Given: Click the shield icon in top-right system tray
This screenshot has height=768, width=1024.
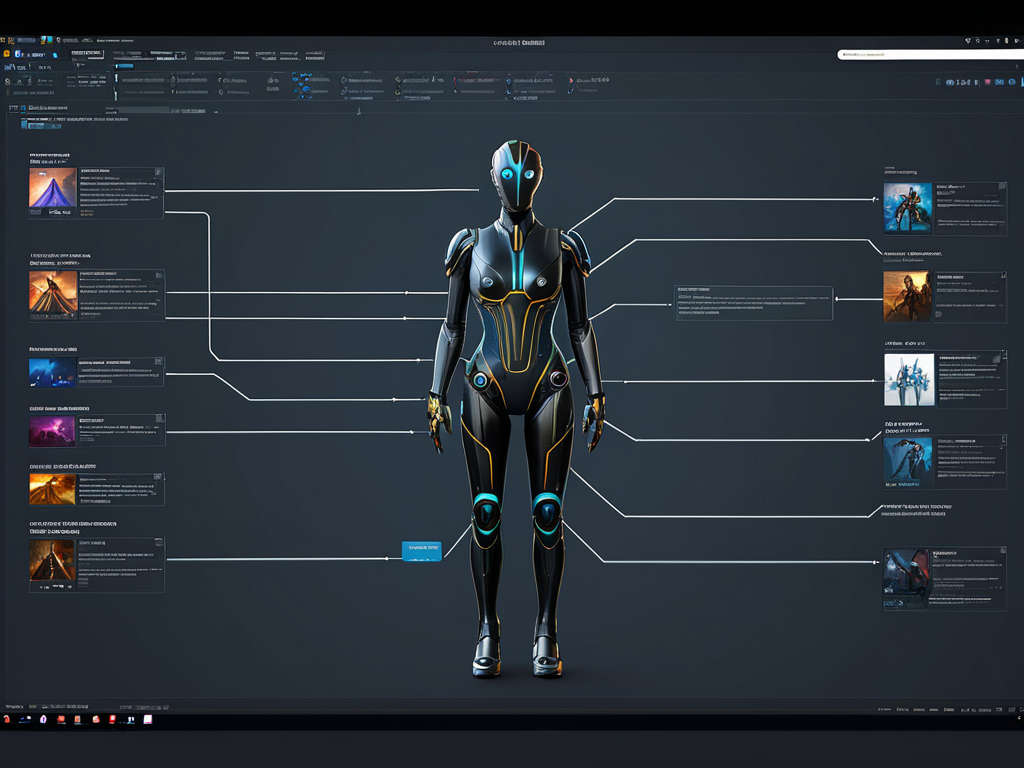Looking at the screenshot, I should point(968,41).
